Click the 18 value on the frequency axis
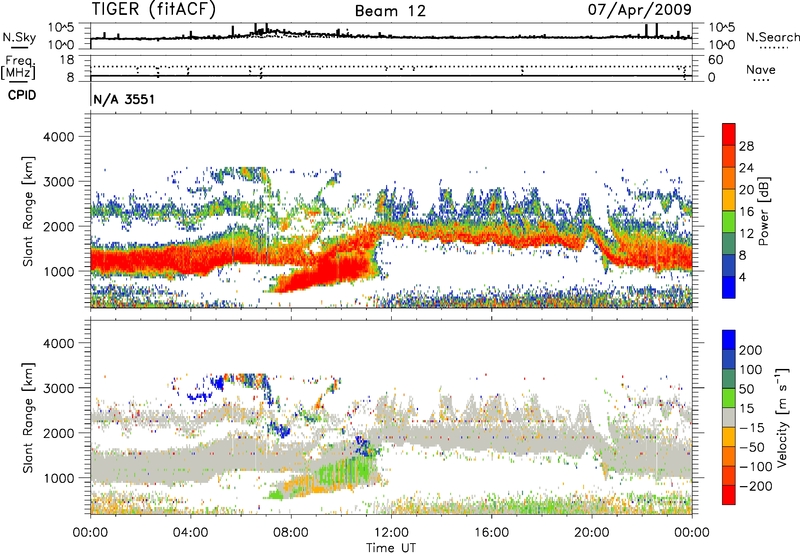The width and height of the screenshot is (800, 554). coord(67,60)
